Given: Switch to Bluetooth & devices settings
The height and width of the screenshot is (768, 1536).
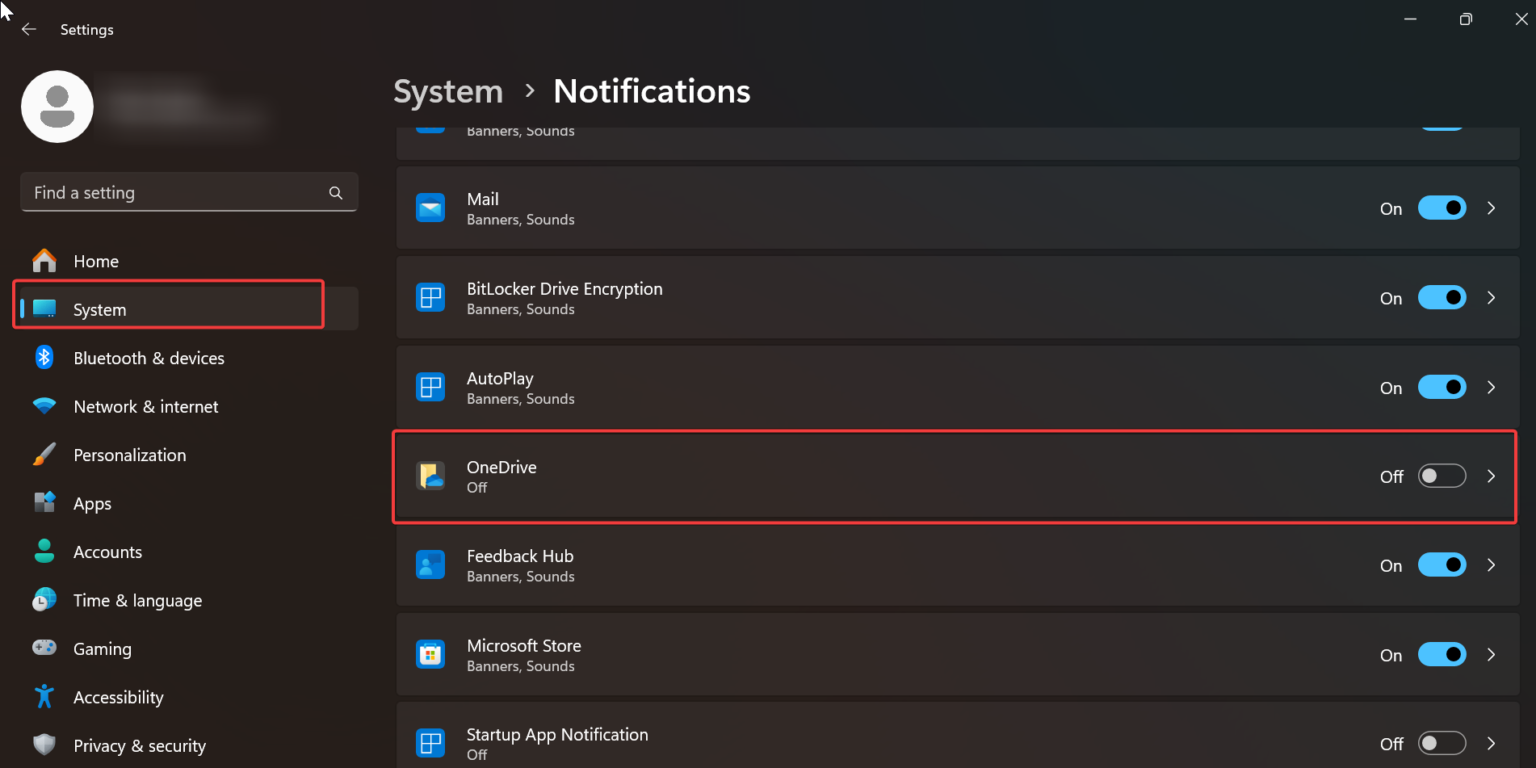Looking at the screenshot, I should [x=149, y=357].
